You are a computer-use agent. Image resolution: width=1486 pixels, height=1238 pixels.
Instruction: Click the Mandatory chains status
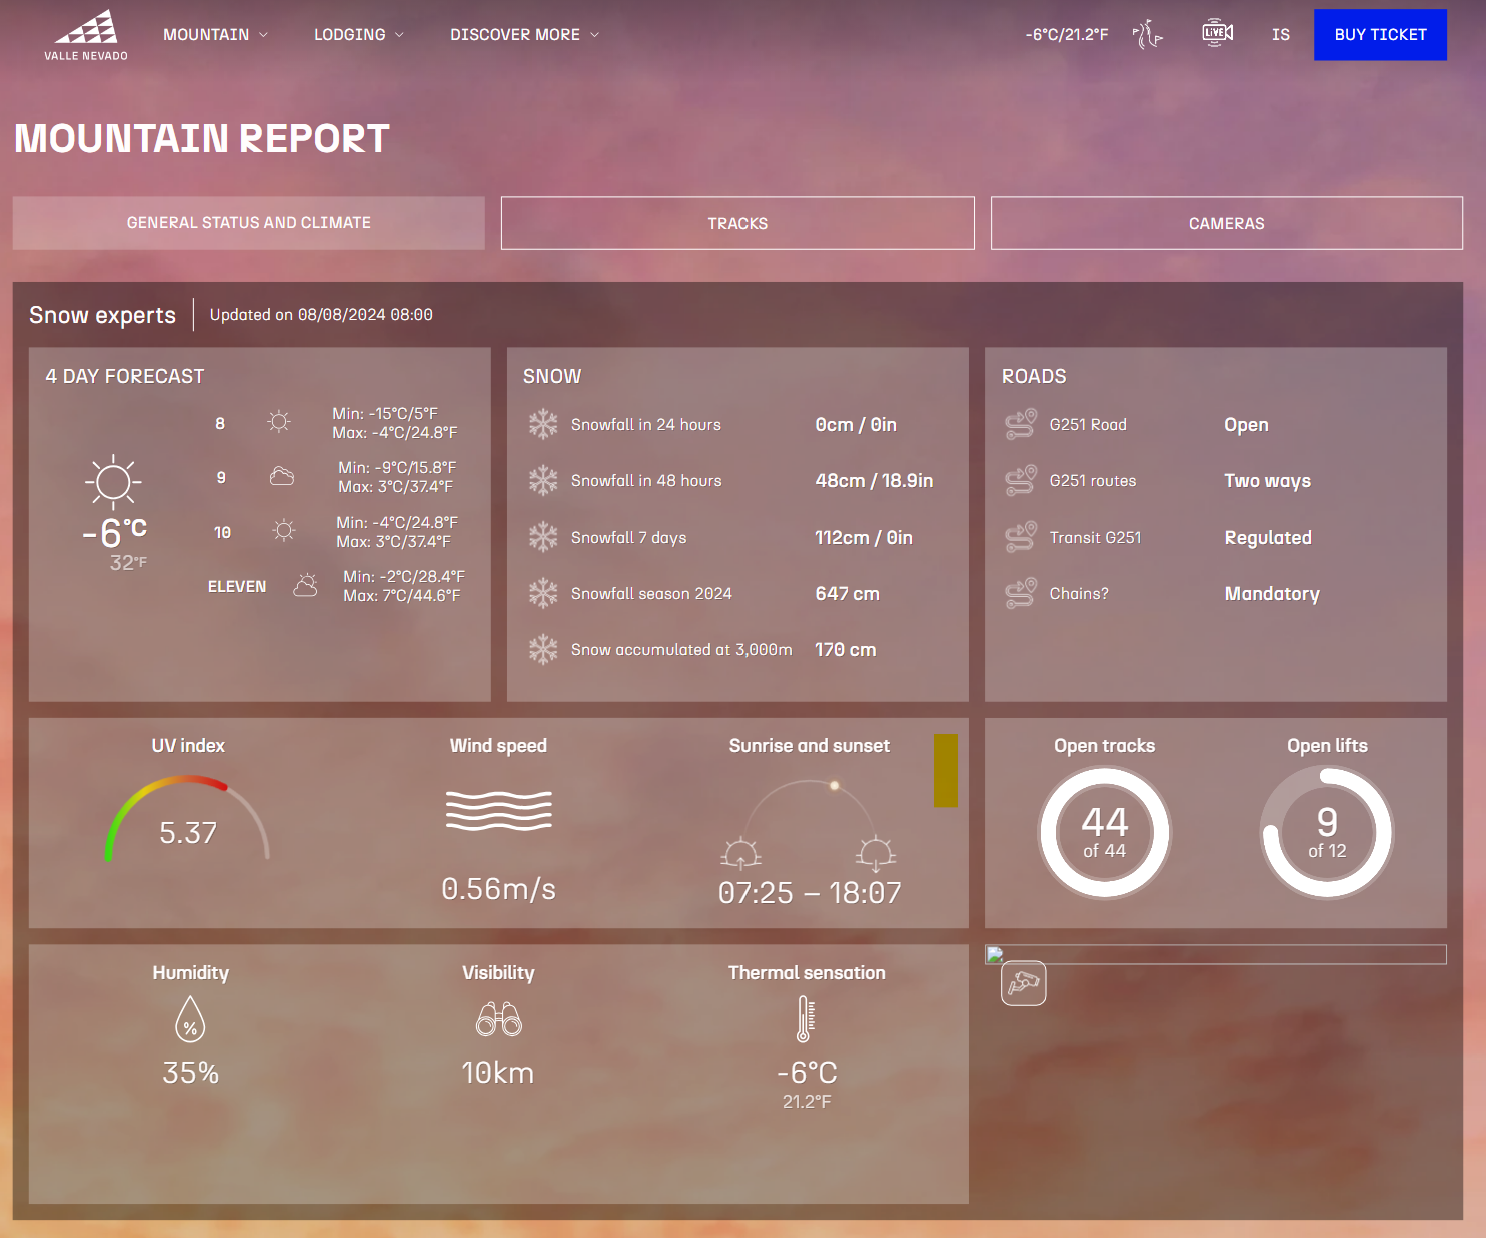1272,594
